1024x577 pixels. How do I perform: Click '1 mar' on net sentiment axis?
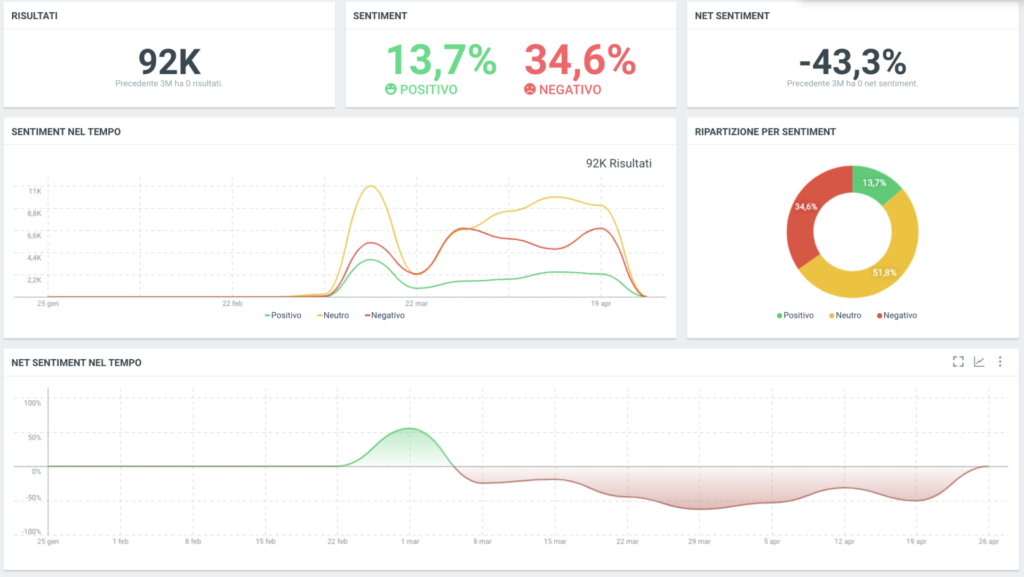pos(409,541)
